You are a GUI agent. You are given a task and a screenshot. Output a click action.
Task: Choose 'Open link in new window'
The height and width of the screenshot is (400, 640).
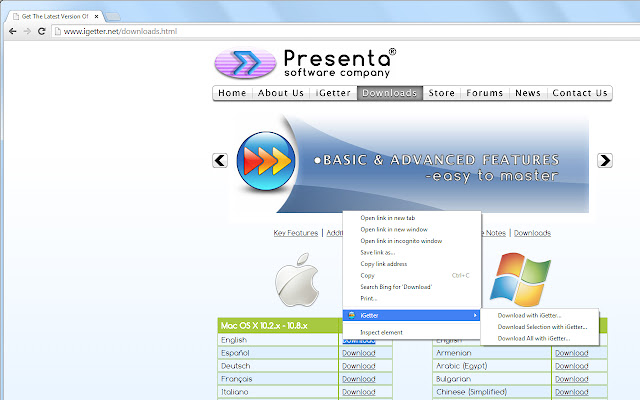[412, 229]
